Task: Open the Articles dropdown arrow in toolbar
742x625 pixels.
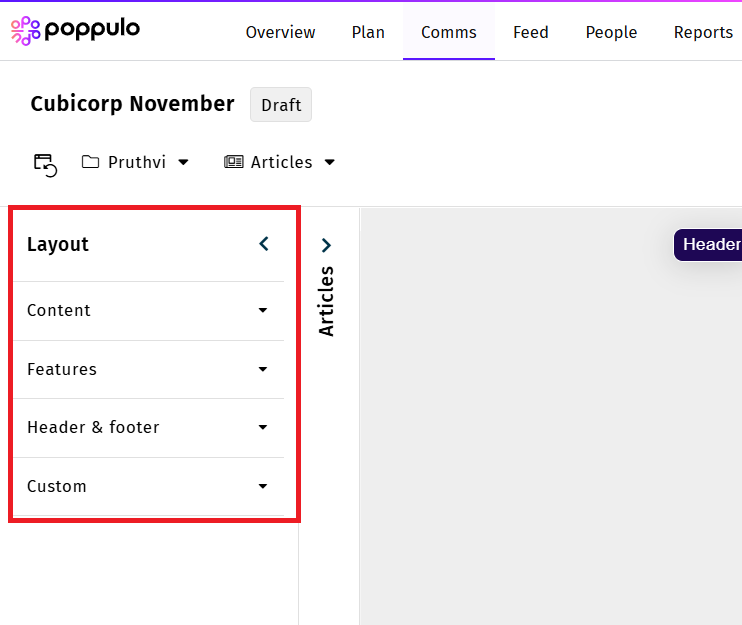Action: (330, 162)
